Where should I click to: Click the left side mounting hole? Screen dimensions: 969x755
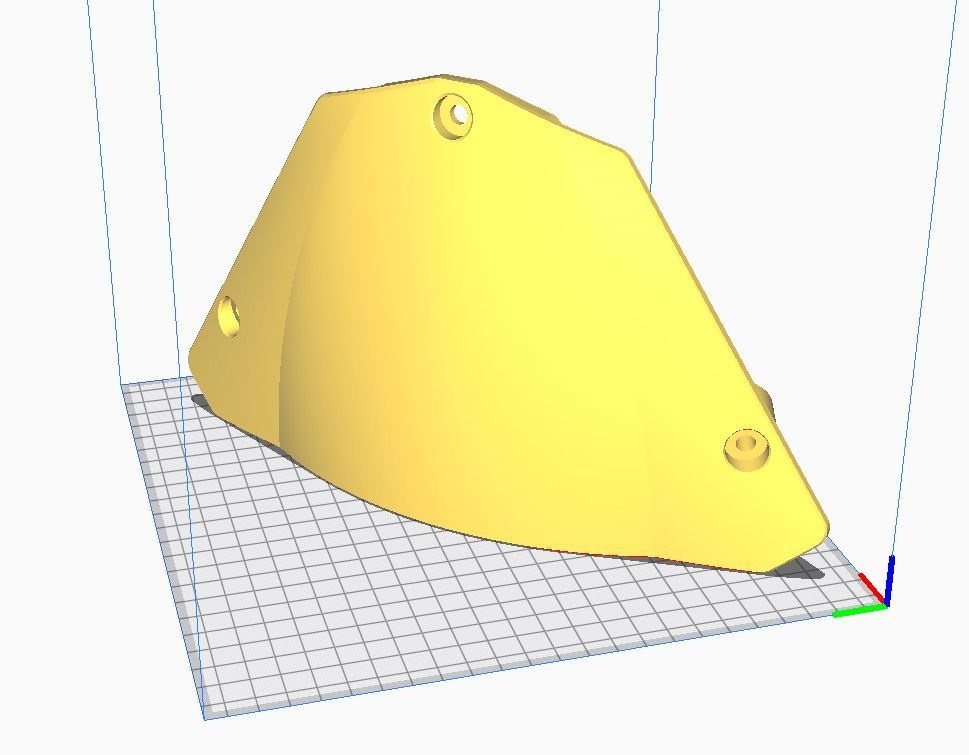click(229, 317)
